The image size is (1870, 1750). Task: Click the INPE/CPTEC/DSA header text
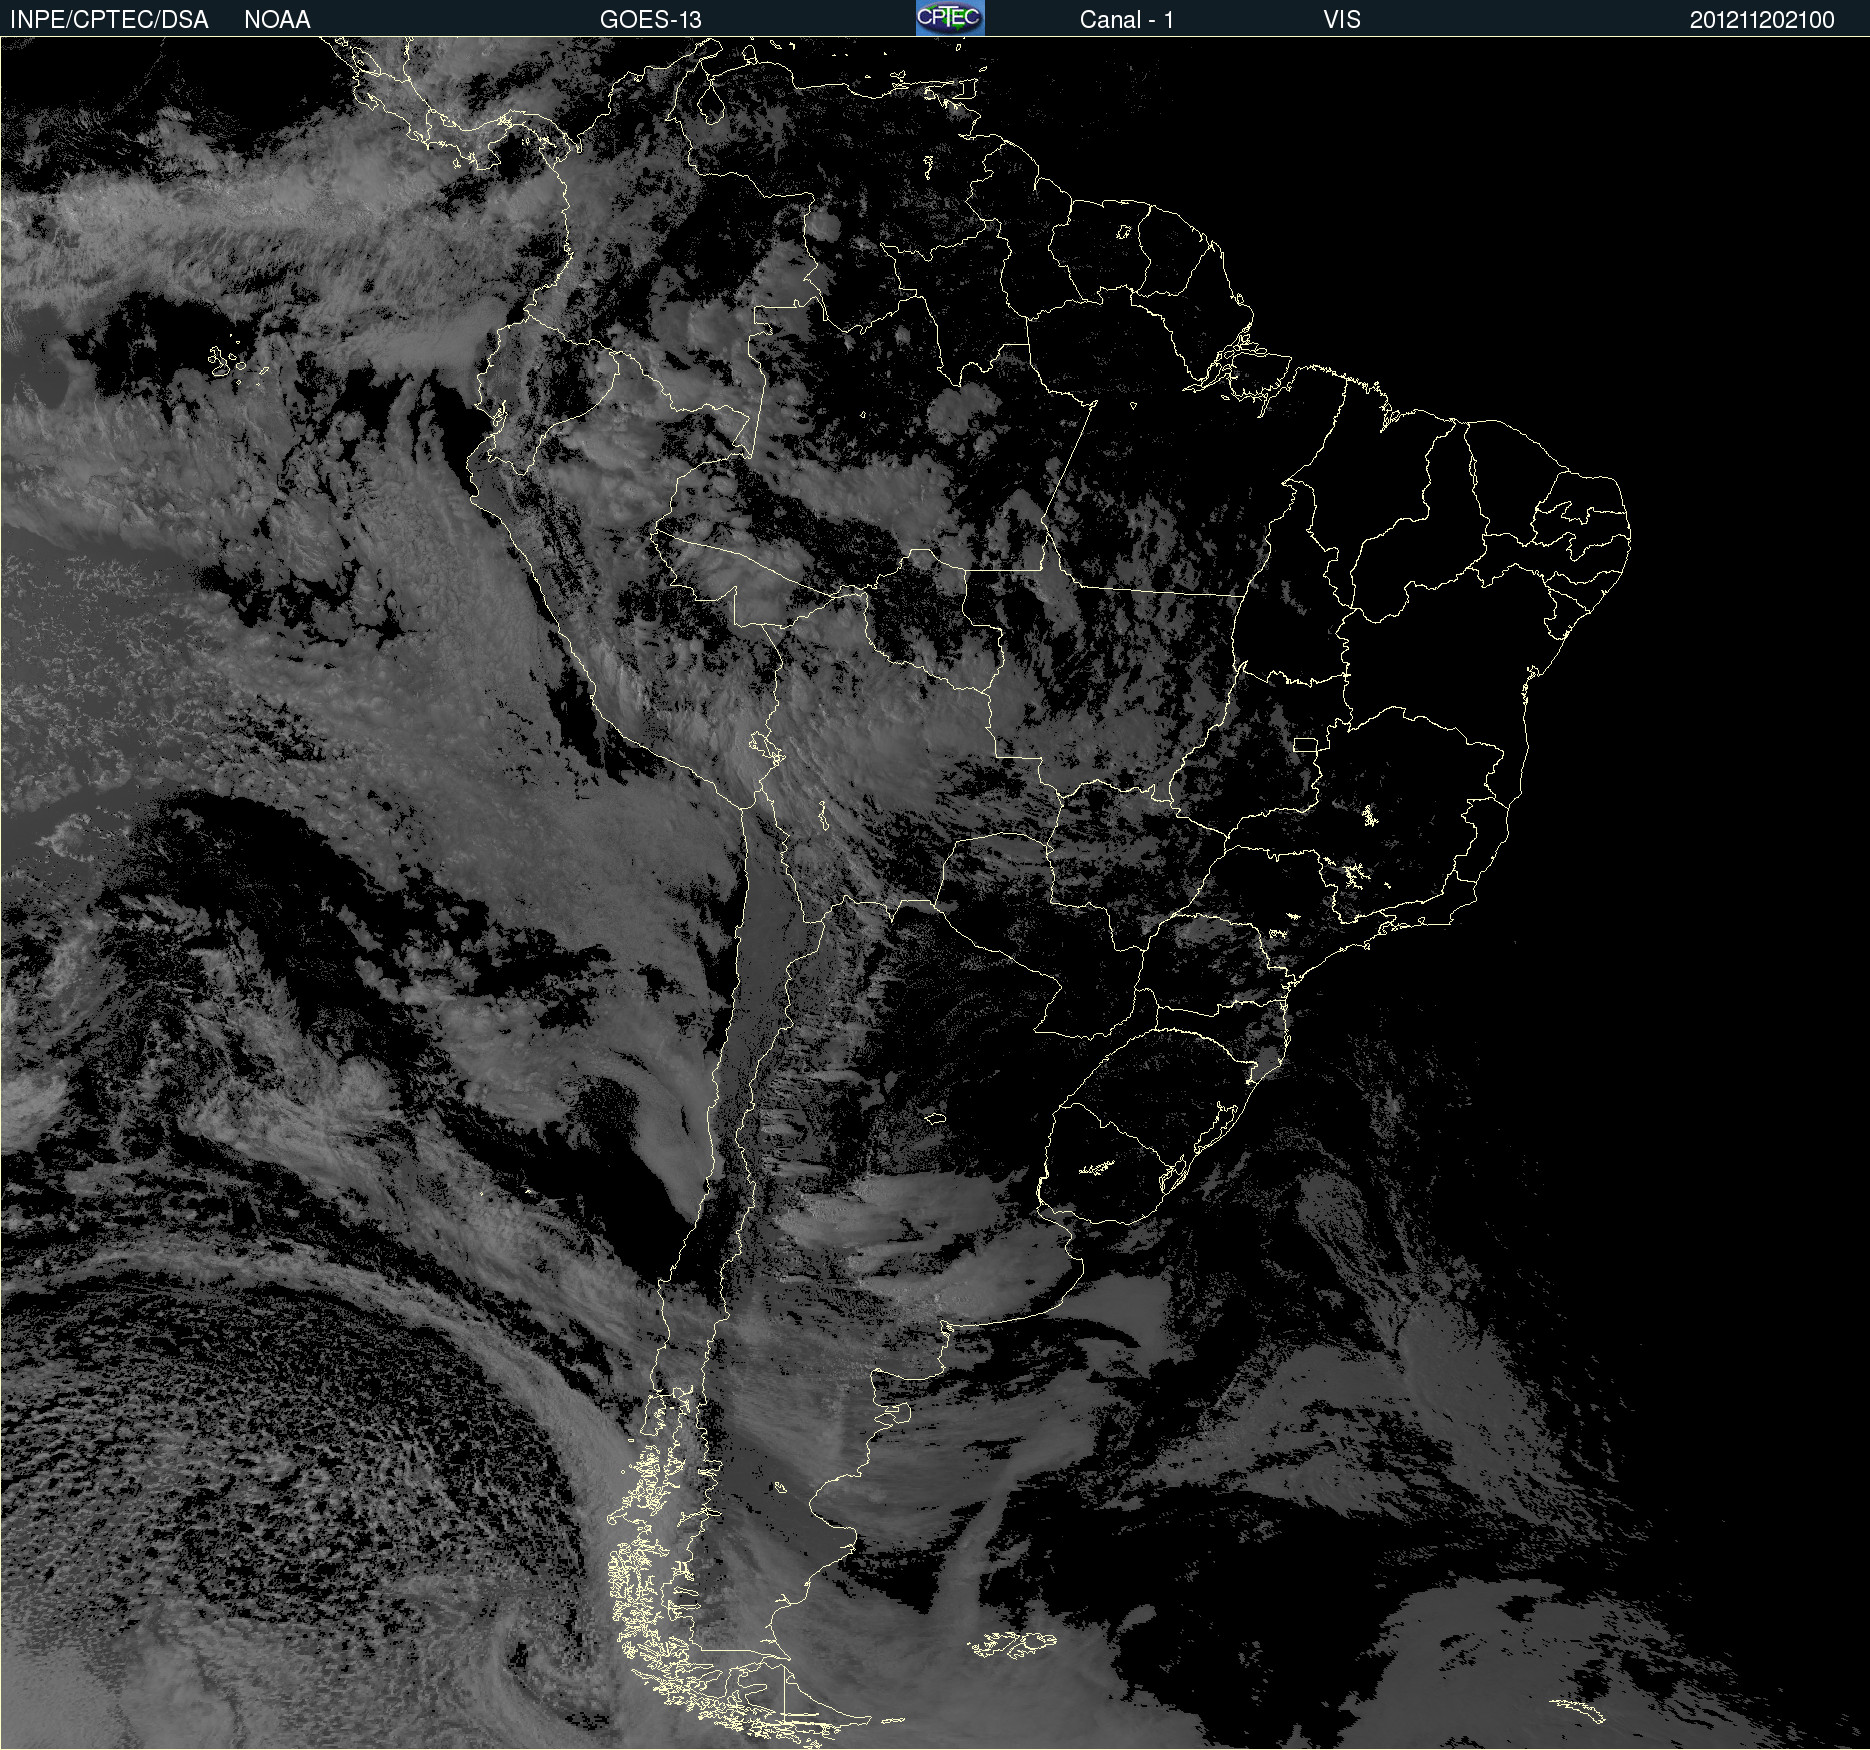109,20
